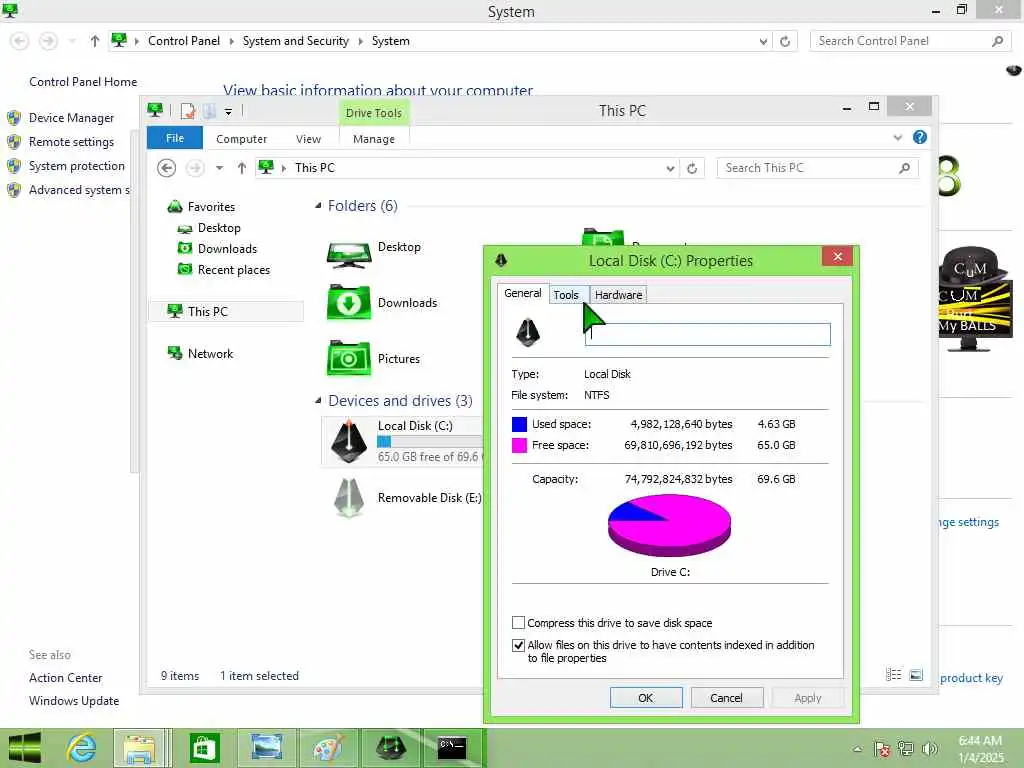Select the Local Disk (C:) drive icon

(349, 442)
